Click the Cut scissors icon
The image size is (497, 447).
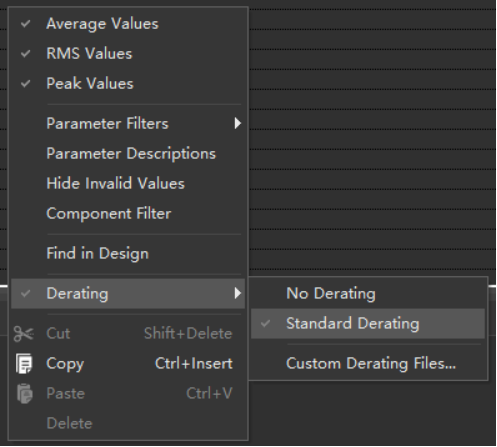coord(24,334)
